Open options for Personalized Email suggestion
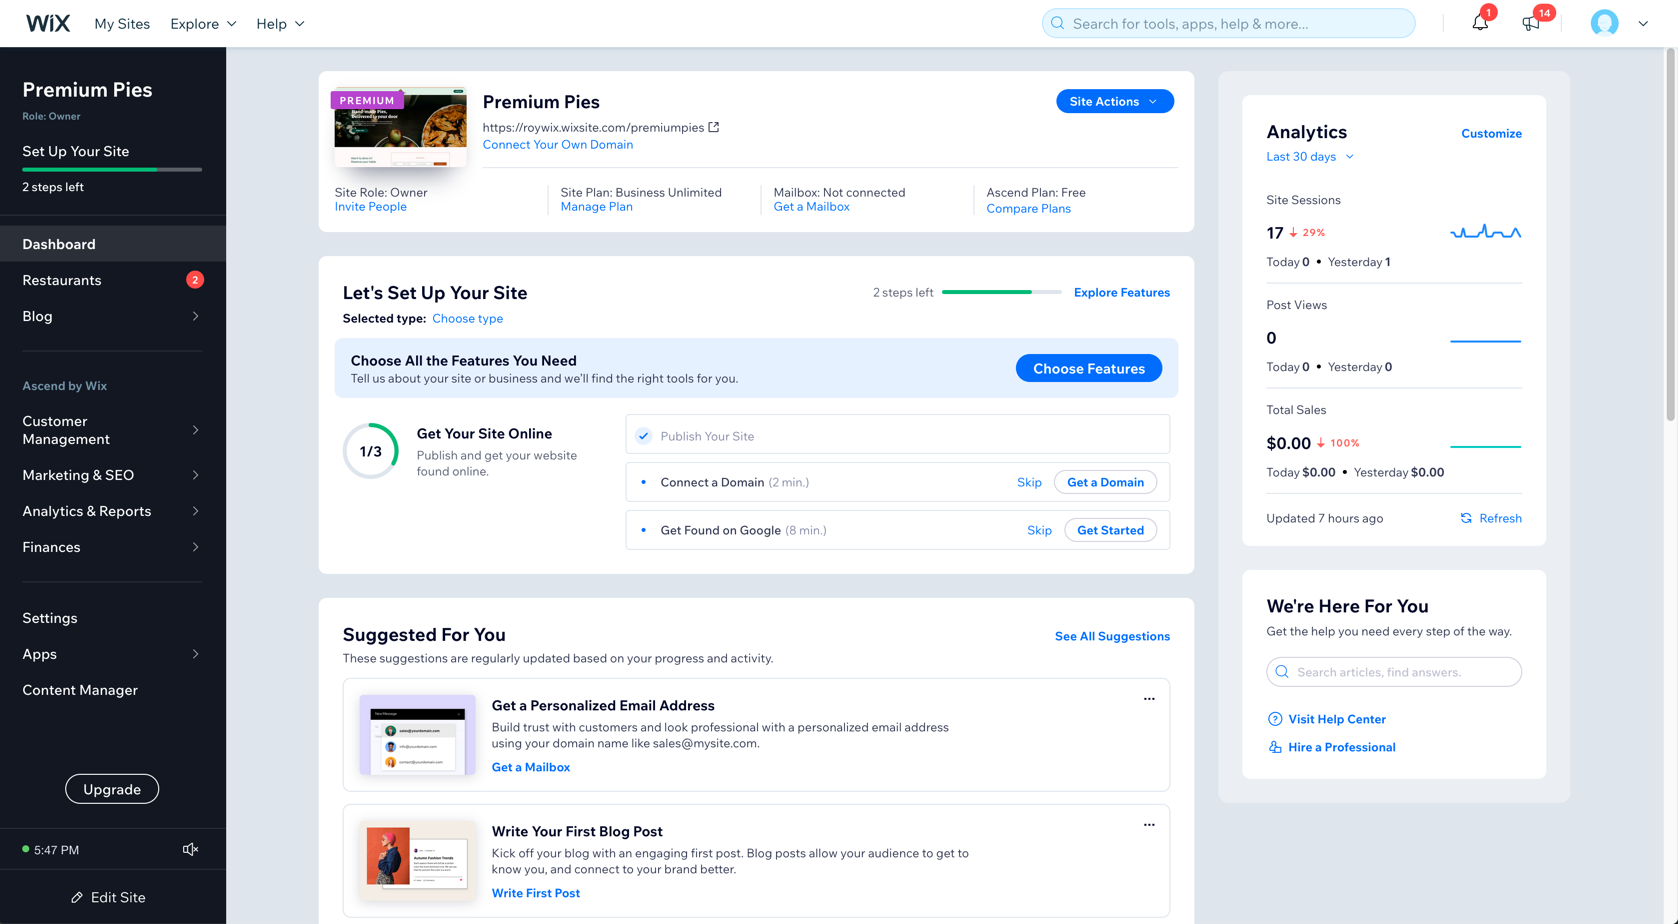Screen dimensions: 1678x924 coord(1149,699)
